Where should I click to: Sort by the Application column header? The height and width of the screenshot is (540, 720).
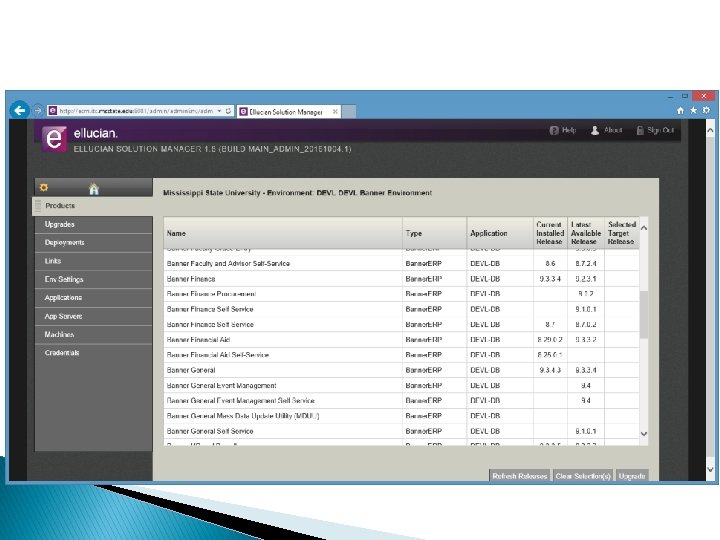[500, 233]
